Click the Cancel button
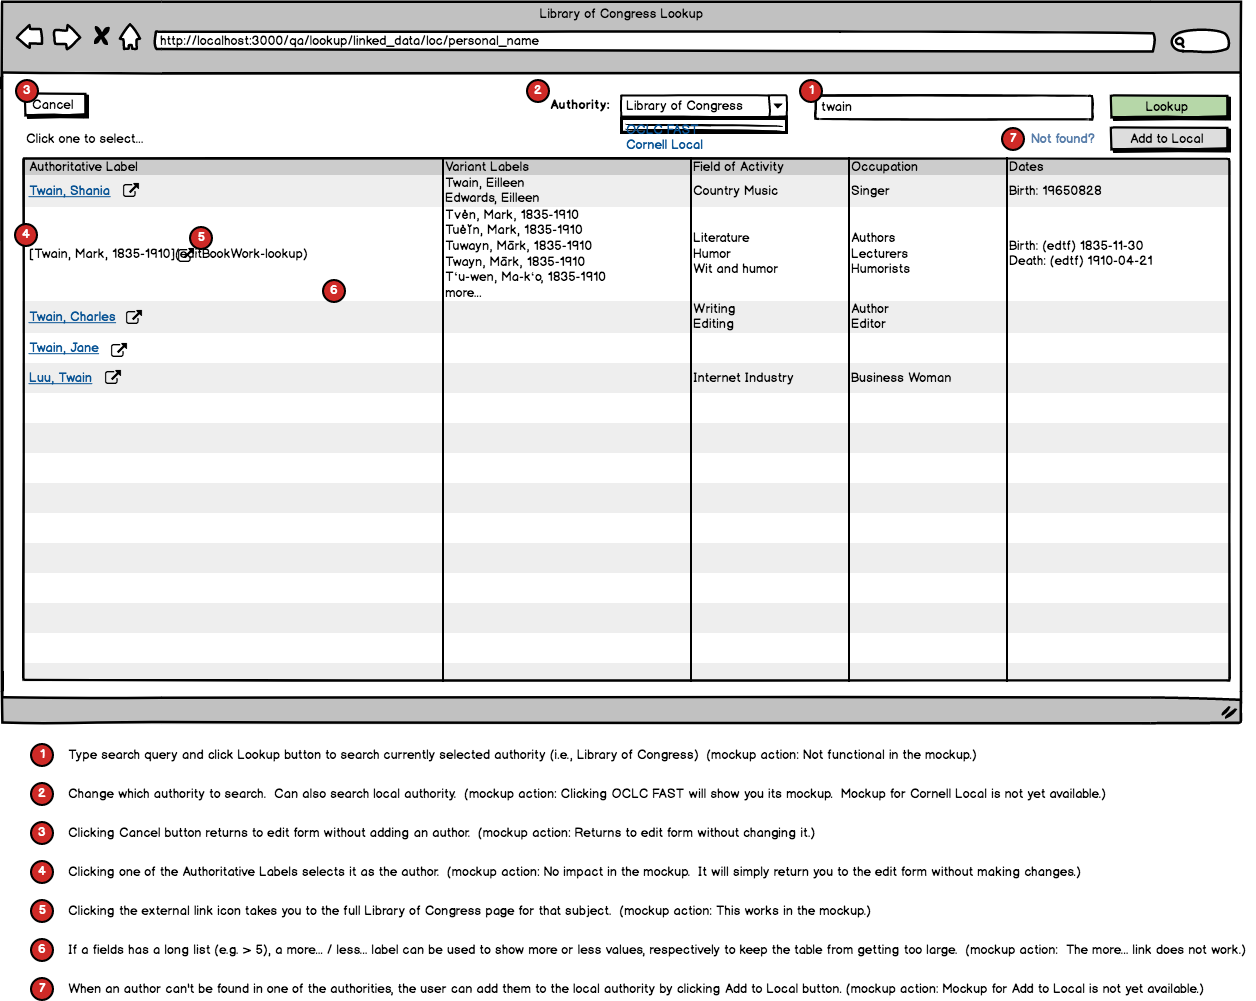Image resolution: width=1256 pixels, height=1001 pixels. 54,105
